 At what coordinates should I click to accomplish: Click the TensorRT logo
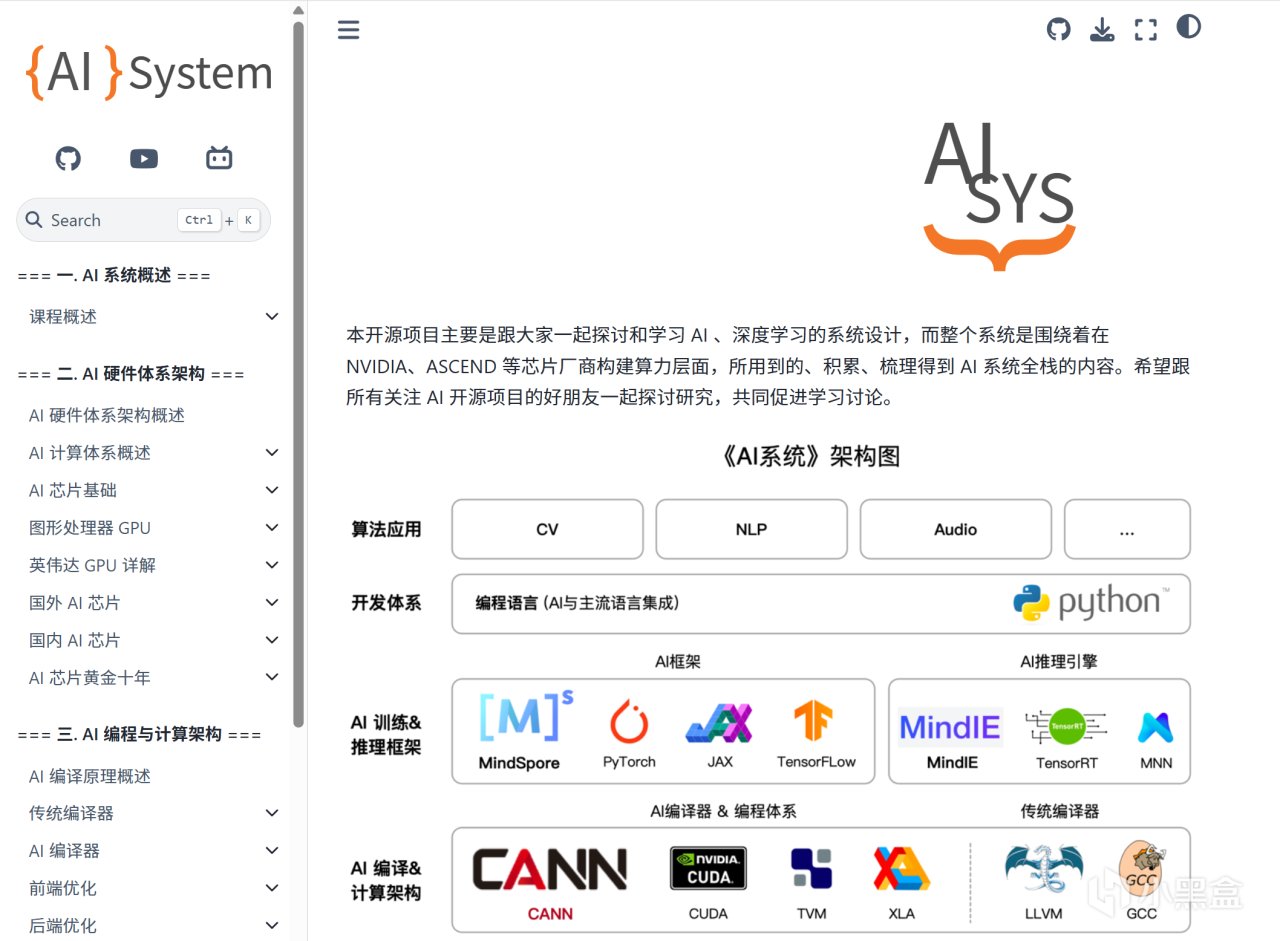pyautogui.click(x=1066, y=727)
